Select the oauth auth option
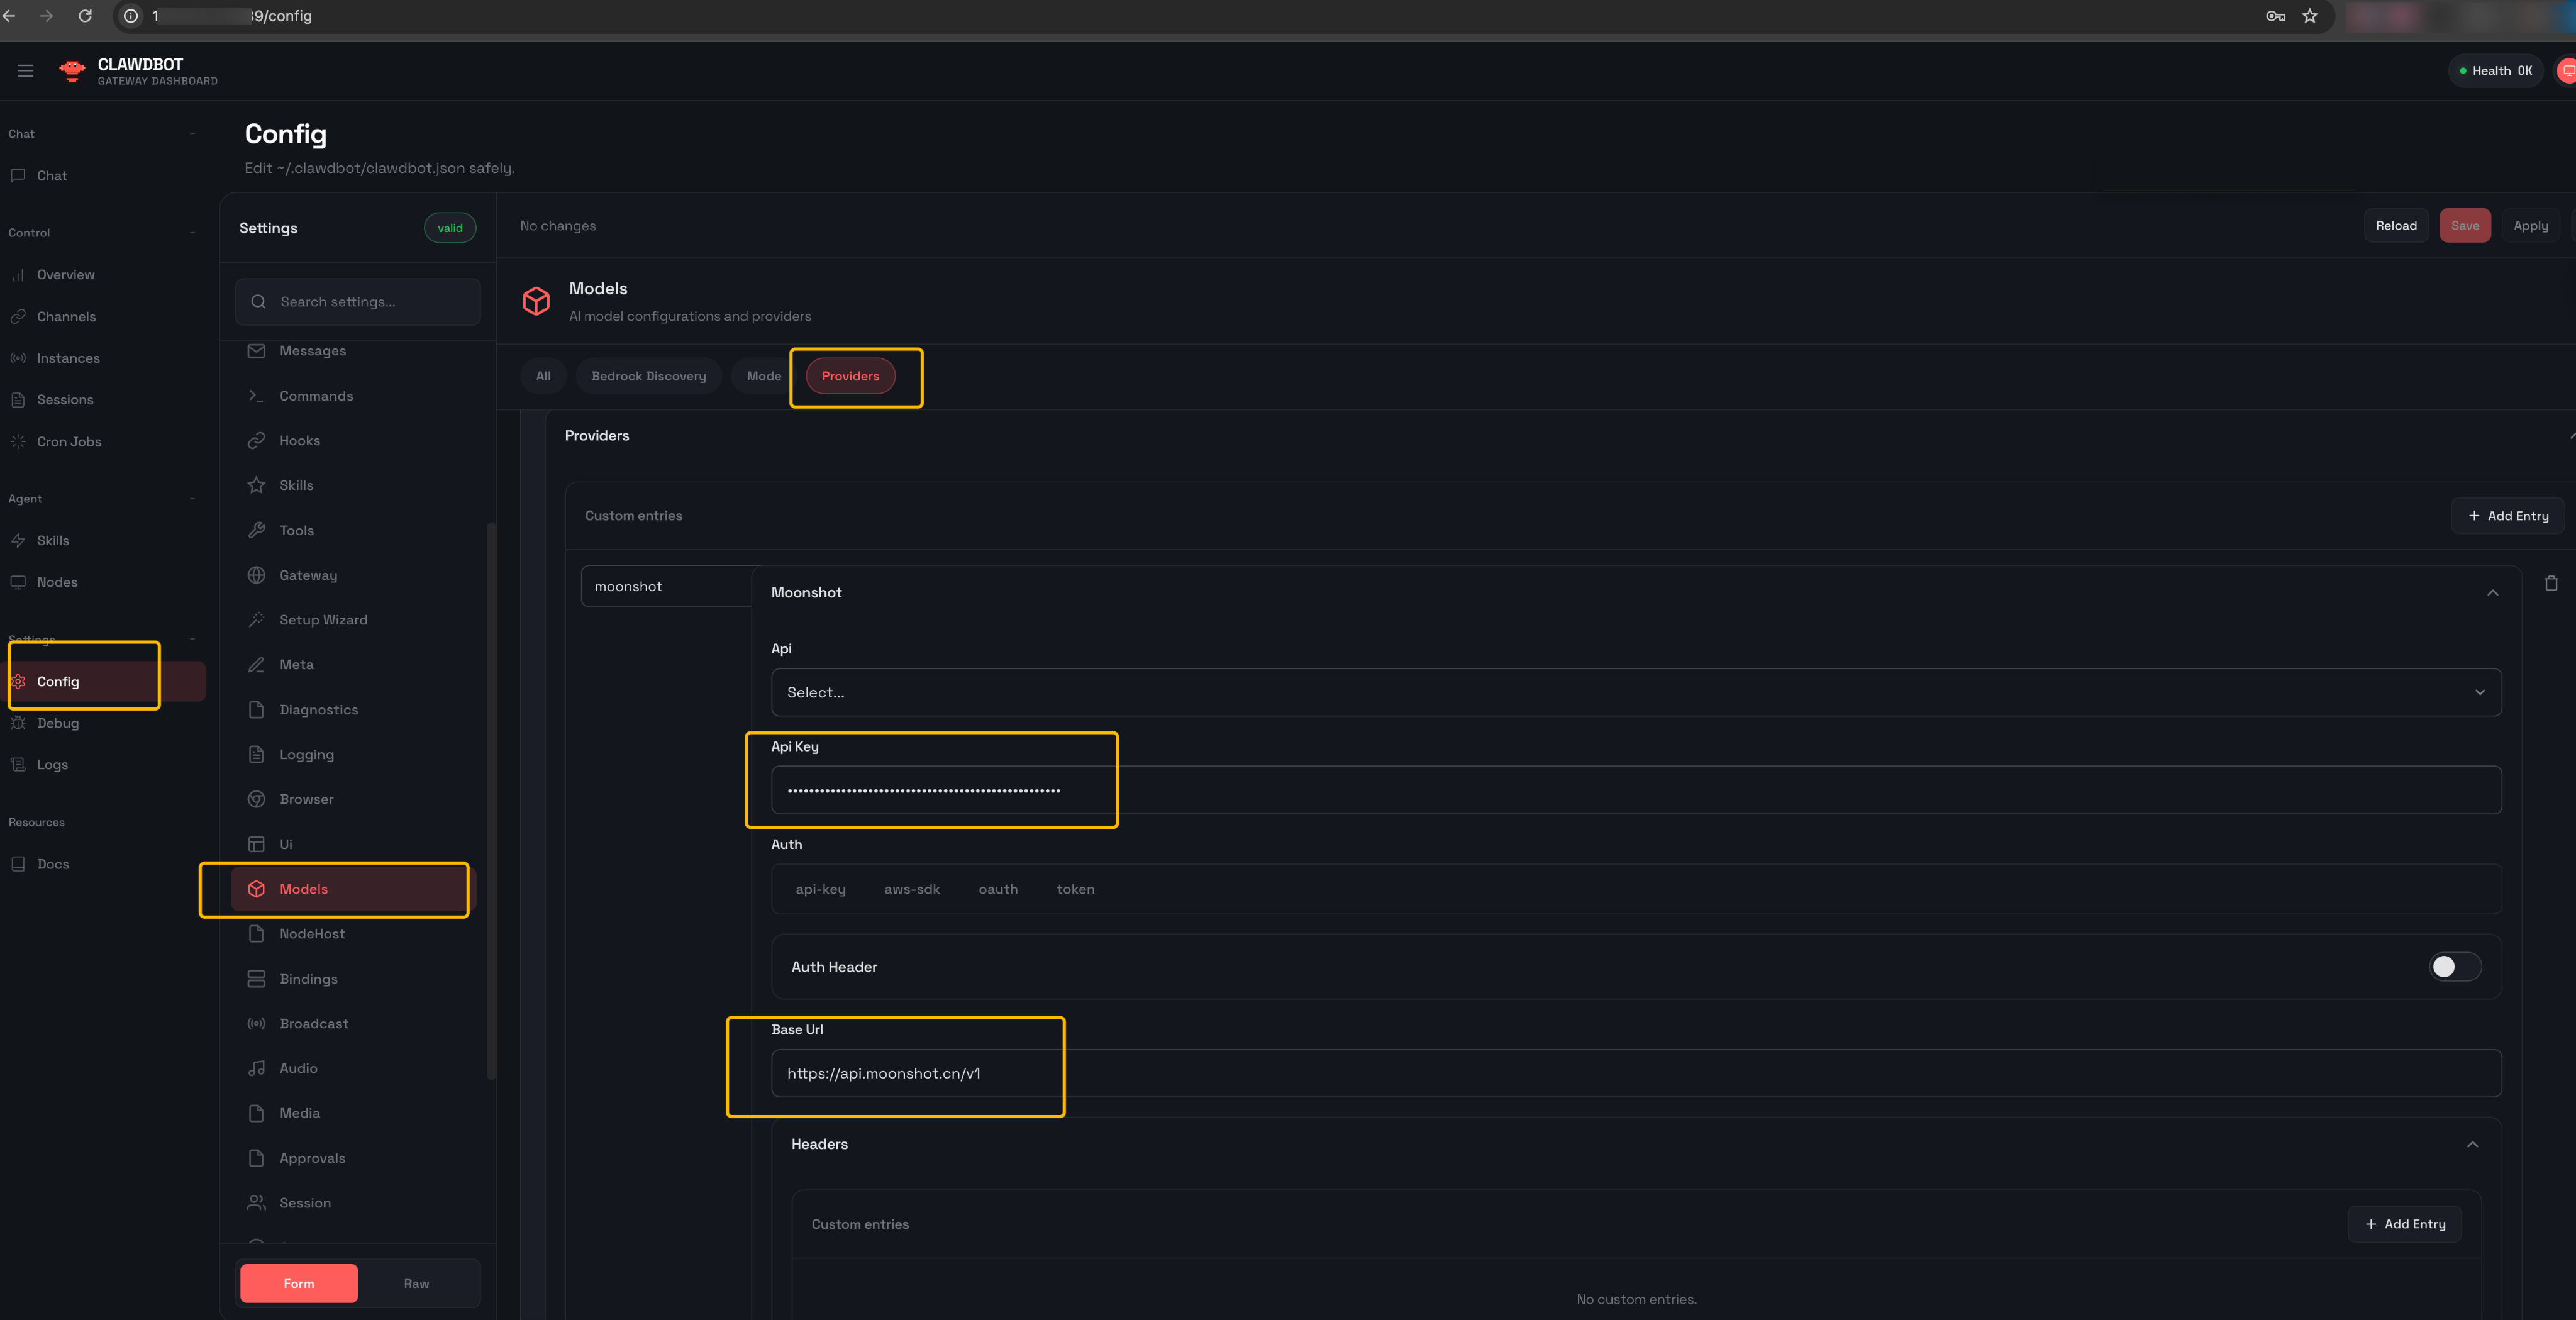This screenshot has width=2576, height=1320. pyautogui.click(x=997, y=889)
